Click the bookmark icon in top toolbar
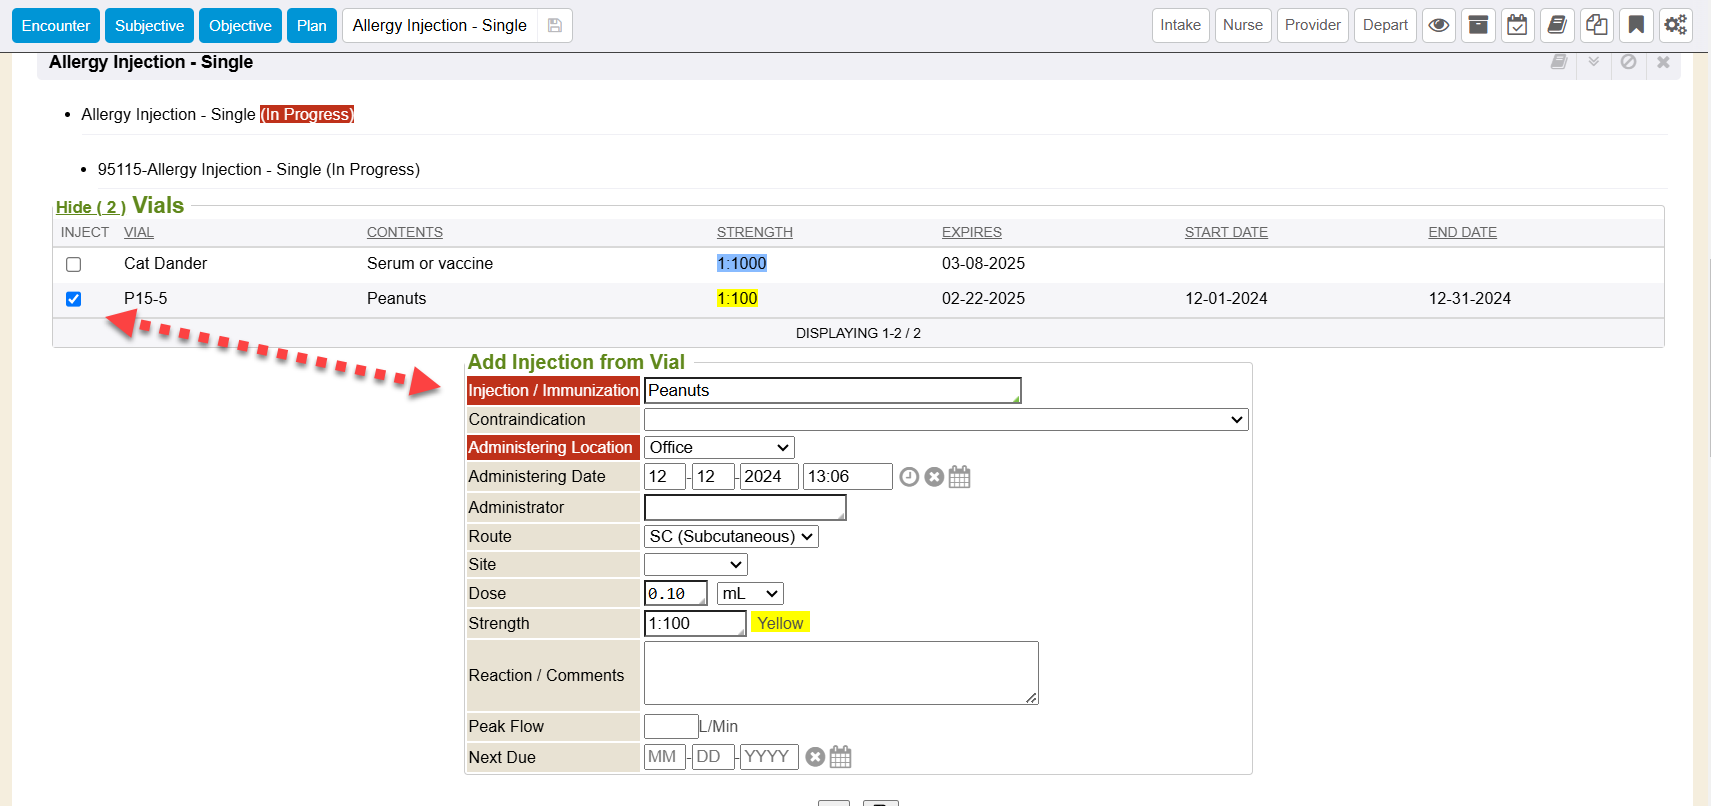 1636,25
